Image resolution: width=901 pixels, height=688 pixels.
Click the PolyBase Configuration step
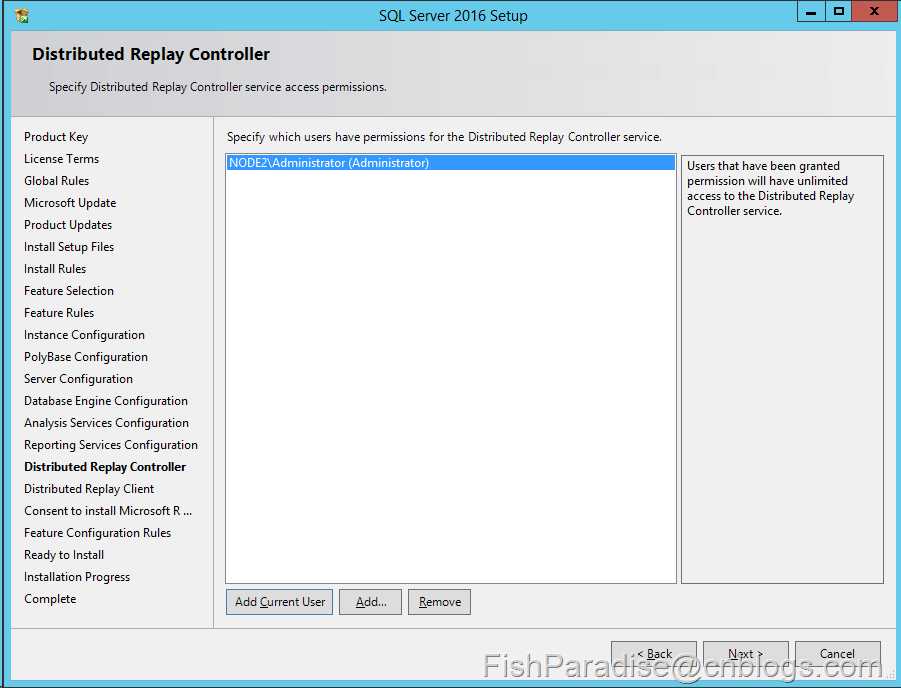[86, 357]
